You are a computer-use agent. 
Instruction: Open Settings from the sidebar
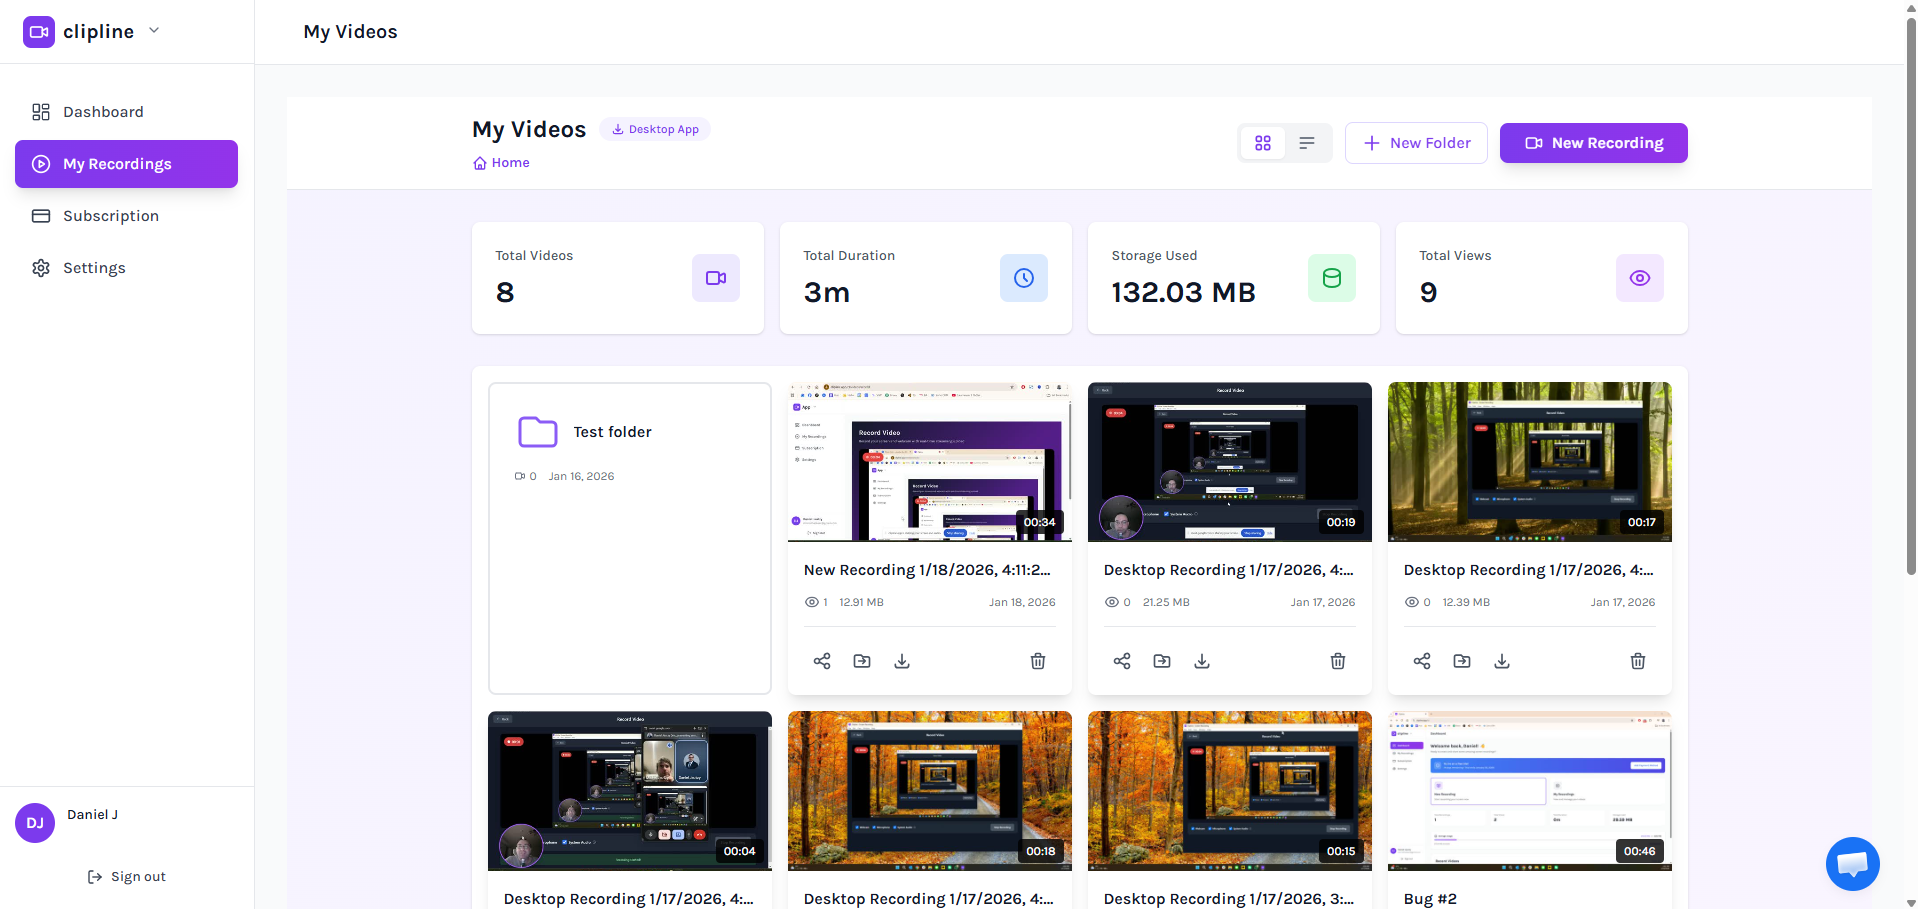tap(126, 268)
